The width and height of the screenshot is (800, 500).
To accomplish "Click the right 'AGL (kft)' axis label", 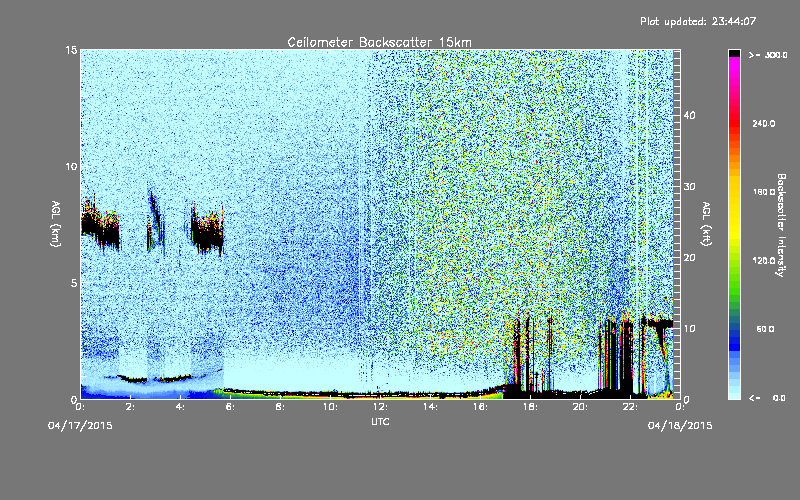I will pyautogui.click(x=706, y=223).
